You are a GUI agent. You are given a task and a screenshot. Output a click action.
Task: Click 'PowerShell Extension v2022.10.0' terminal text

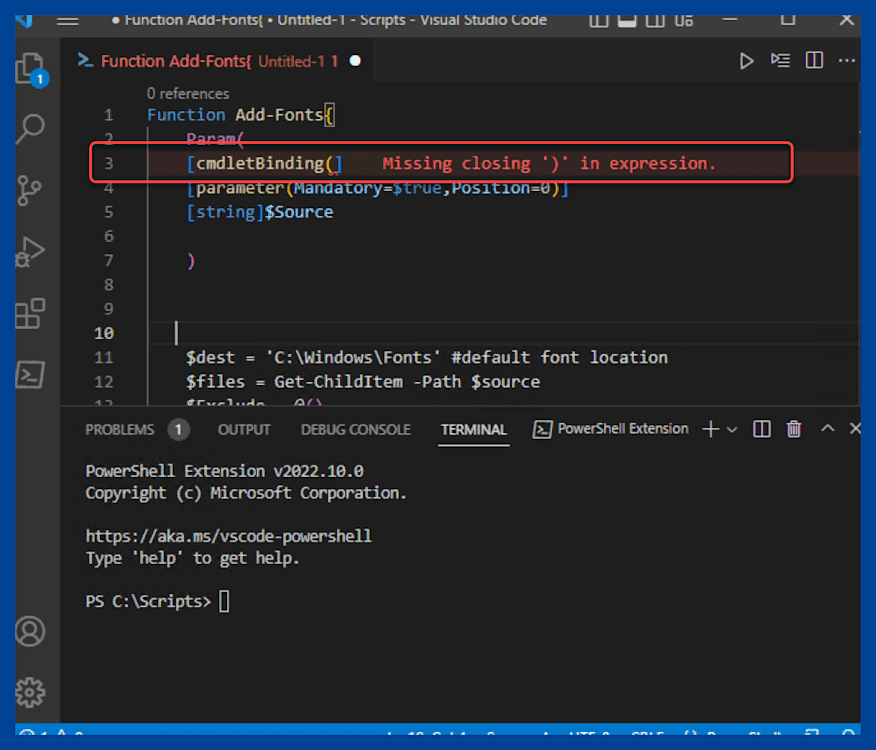224,471
